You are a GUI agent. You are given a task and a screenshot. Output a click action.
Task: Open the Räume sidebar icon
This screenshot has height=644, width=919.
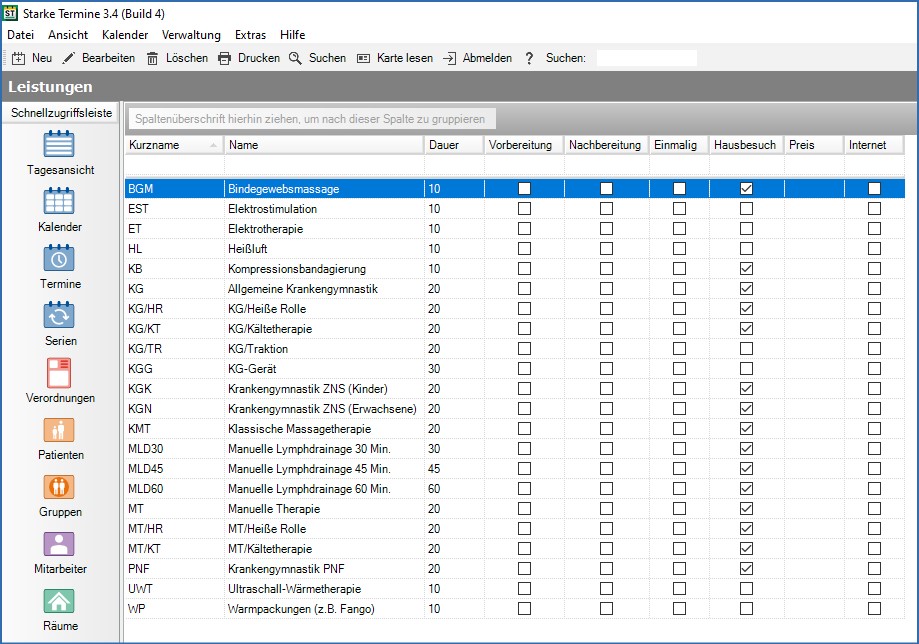[60, 601]
